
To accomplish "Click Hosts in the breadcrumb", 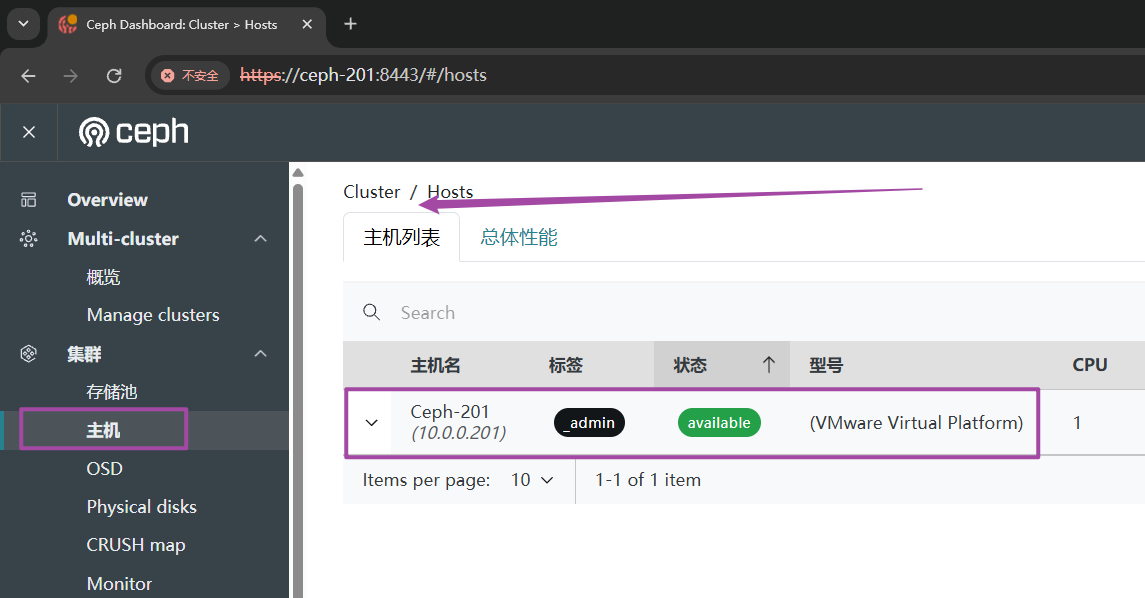I will (x=450, y=191).
